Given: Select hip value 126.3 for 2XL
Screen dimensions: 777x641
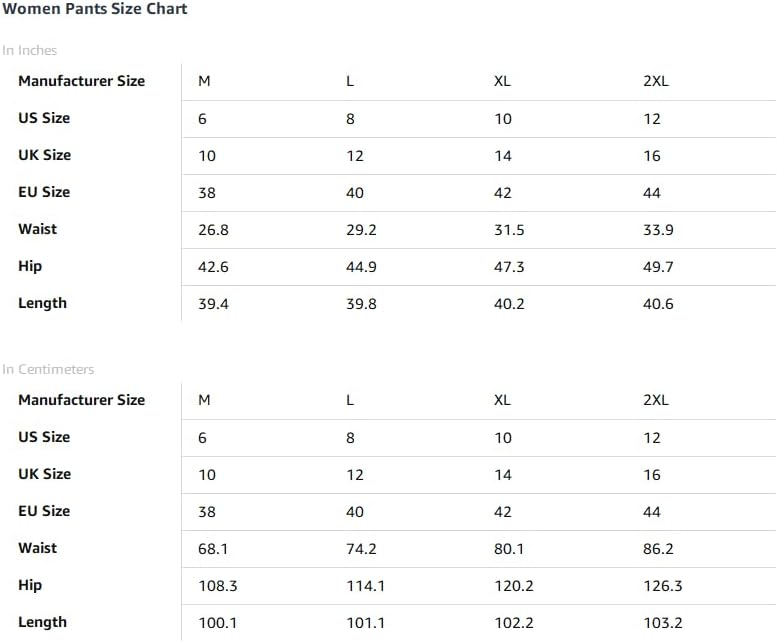Looking at the screenshot, I should pos(663,586).
